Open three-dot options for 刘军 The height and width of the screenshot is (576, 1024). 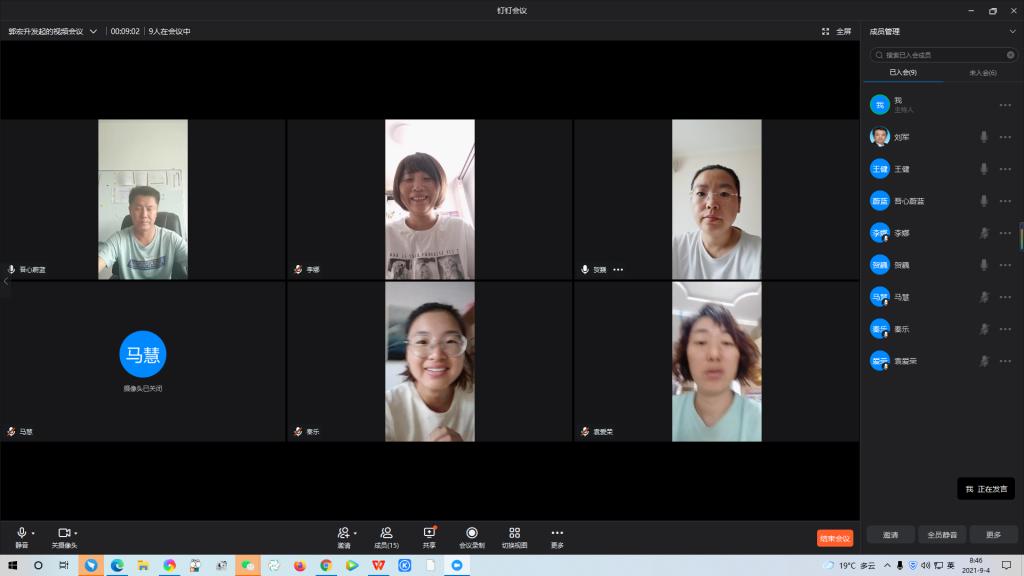(1005, 137)
